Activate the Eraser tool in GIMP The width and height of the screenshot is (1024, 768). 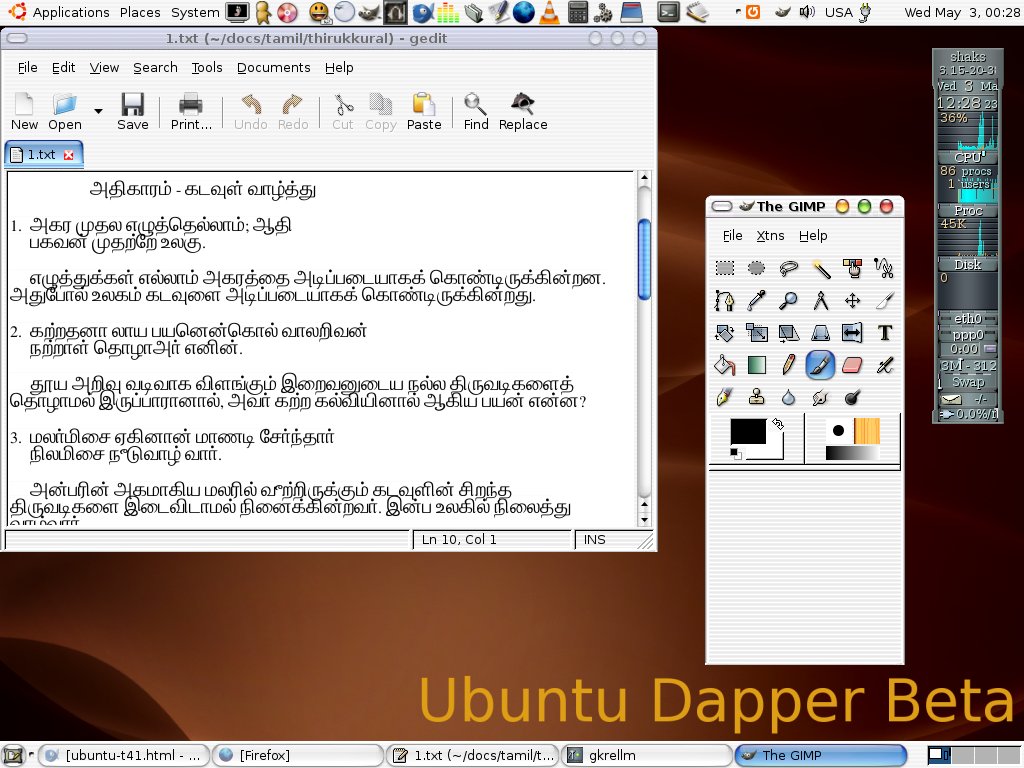click(852, 365)
